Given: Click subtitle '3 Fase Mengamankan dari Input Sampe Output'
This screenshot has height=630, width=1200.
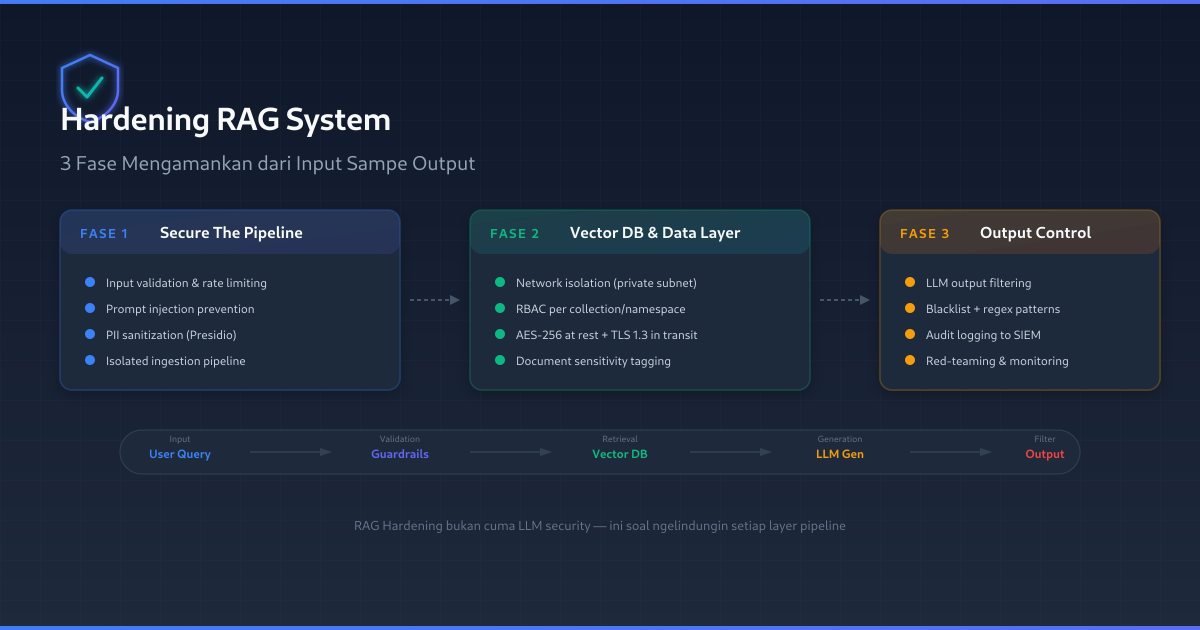Looking at the screenshot, I should 268,163.
